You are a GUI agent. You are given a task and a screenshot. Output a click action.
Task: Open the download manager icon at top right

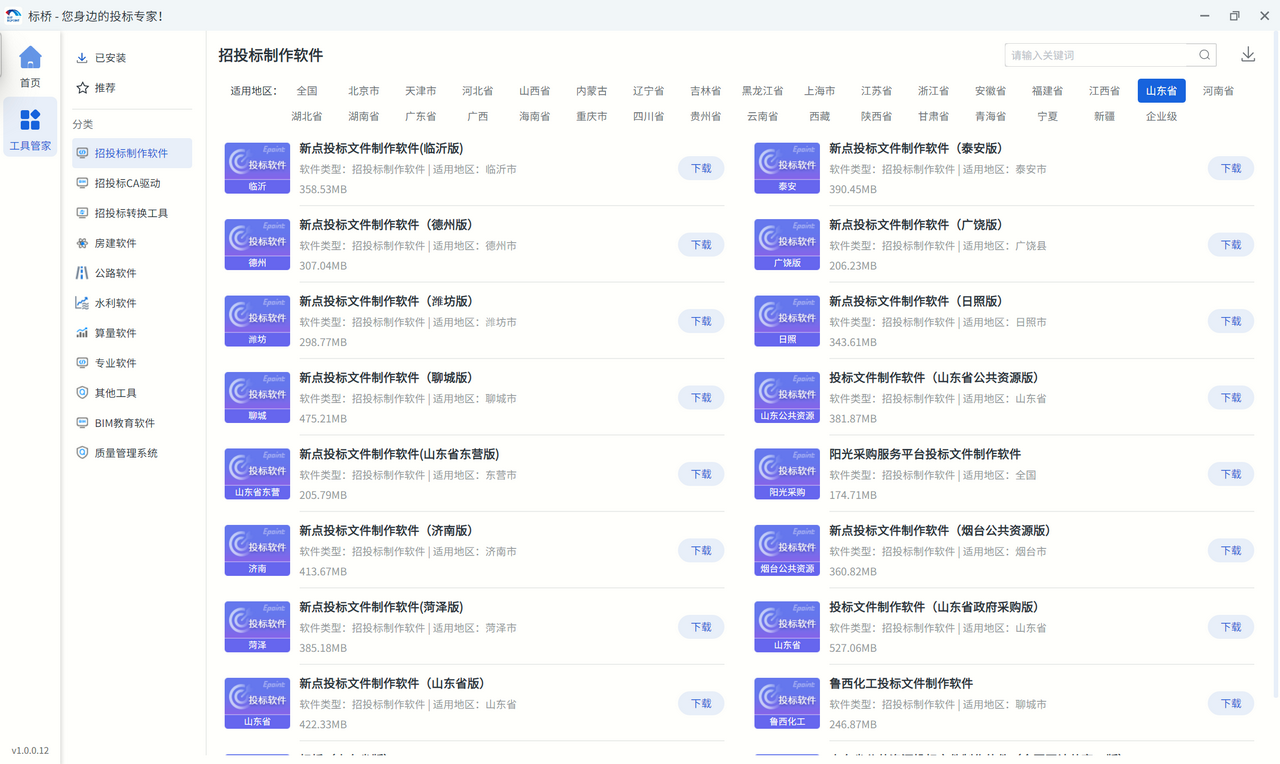1248,54
